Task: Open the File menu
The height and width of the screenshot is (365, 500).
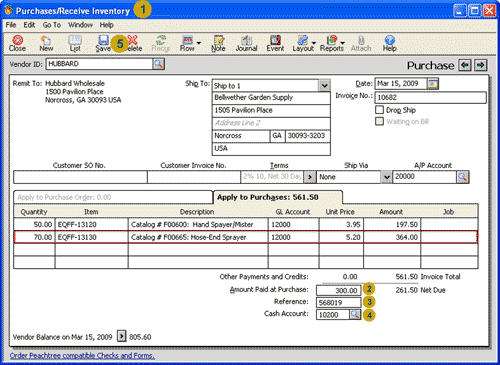Action: [11, 25]
